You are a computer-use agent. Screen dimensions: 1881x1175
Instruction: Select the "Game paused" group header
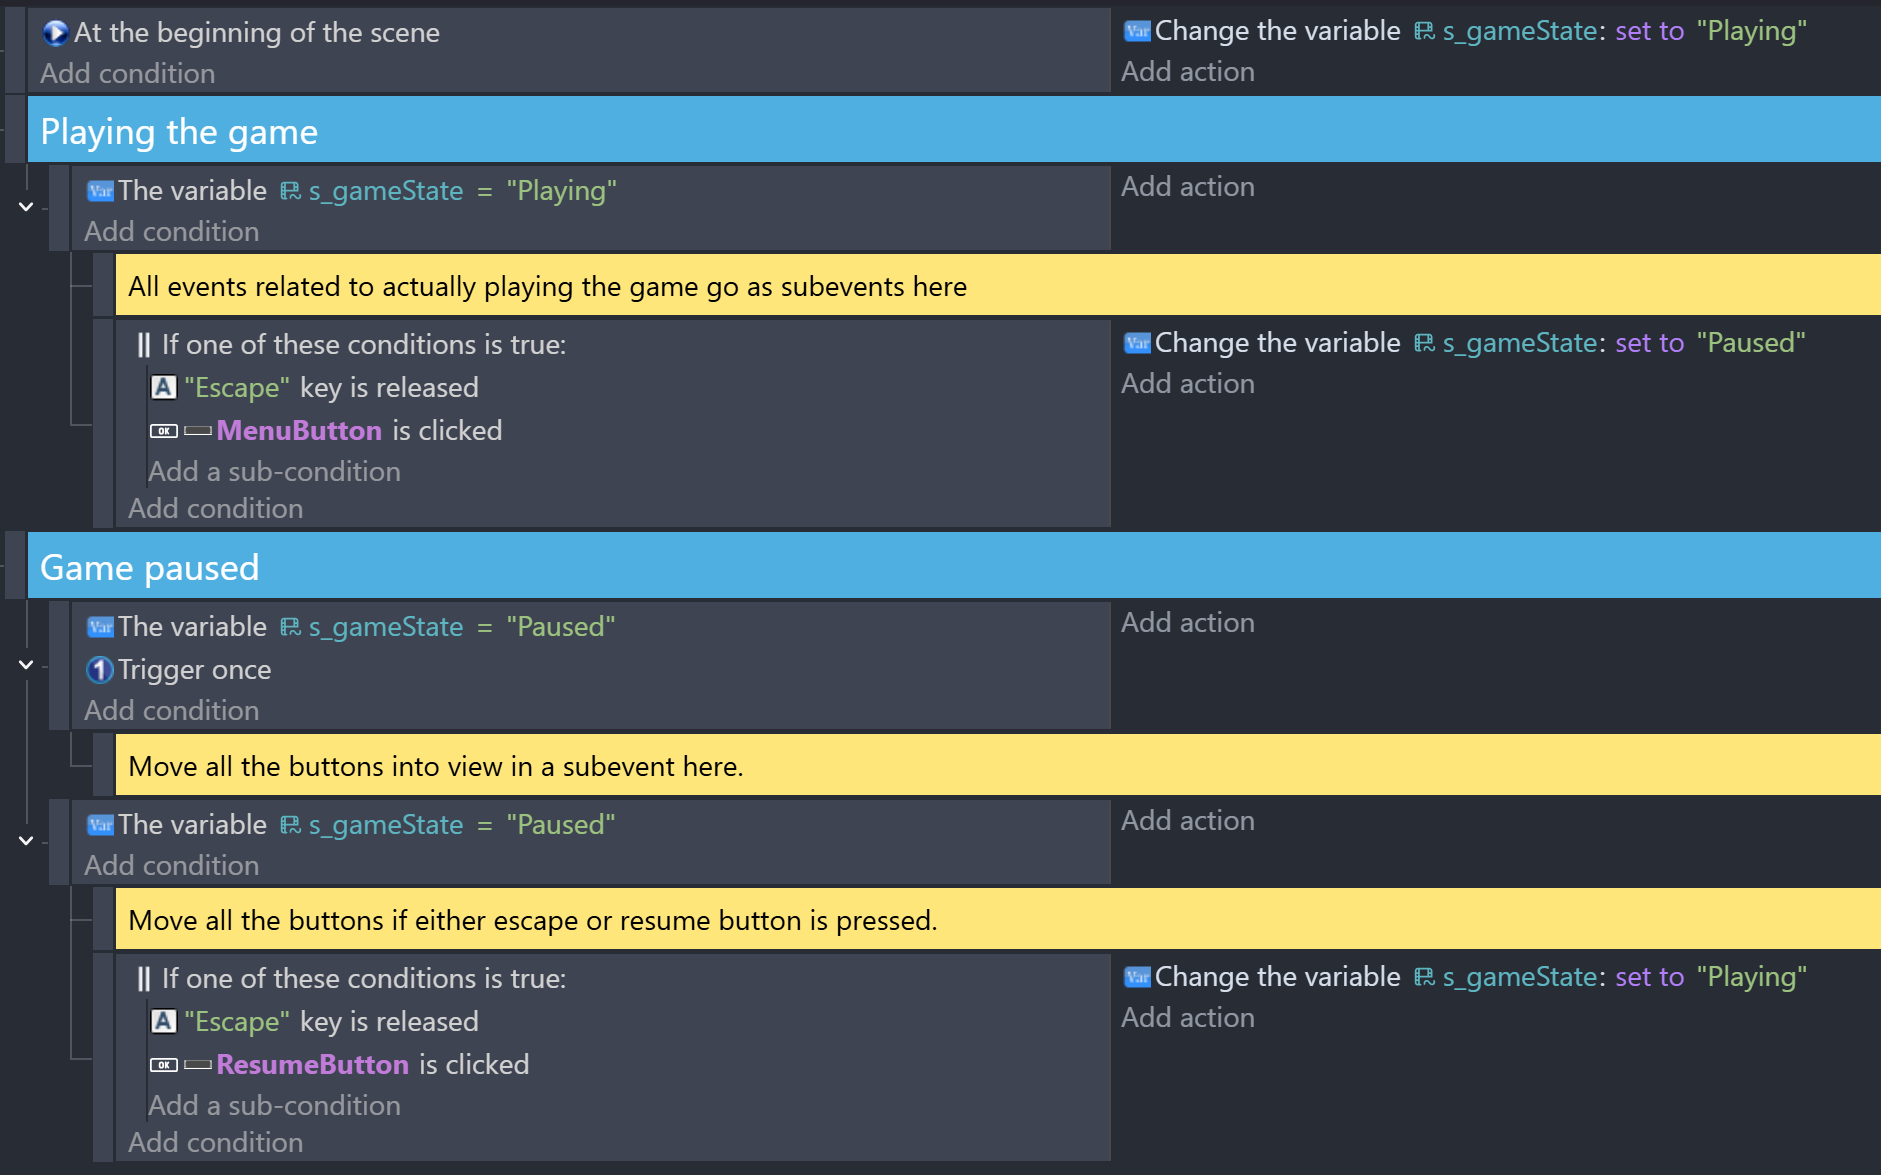[x=954, y=567]
